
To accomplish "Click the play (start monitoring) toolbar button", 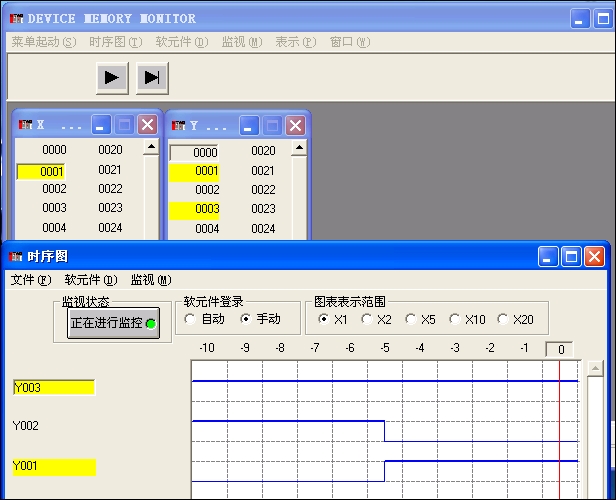I will click(112, 77).
